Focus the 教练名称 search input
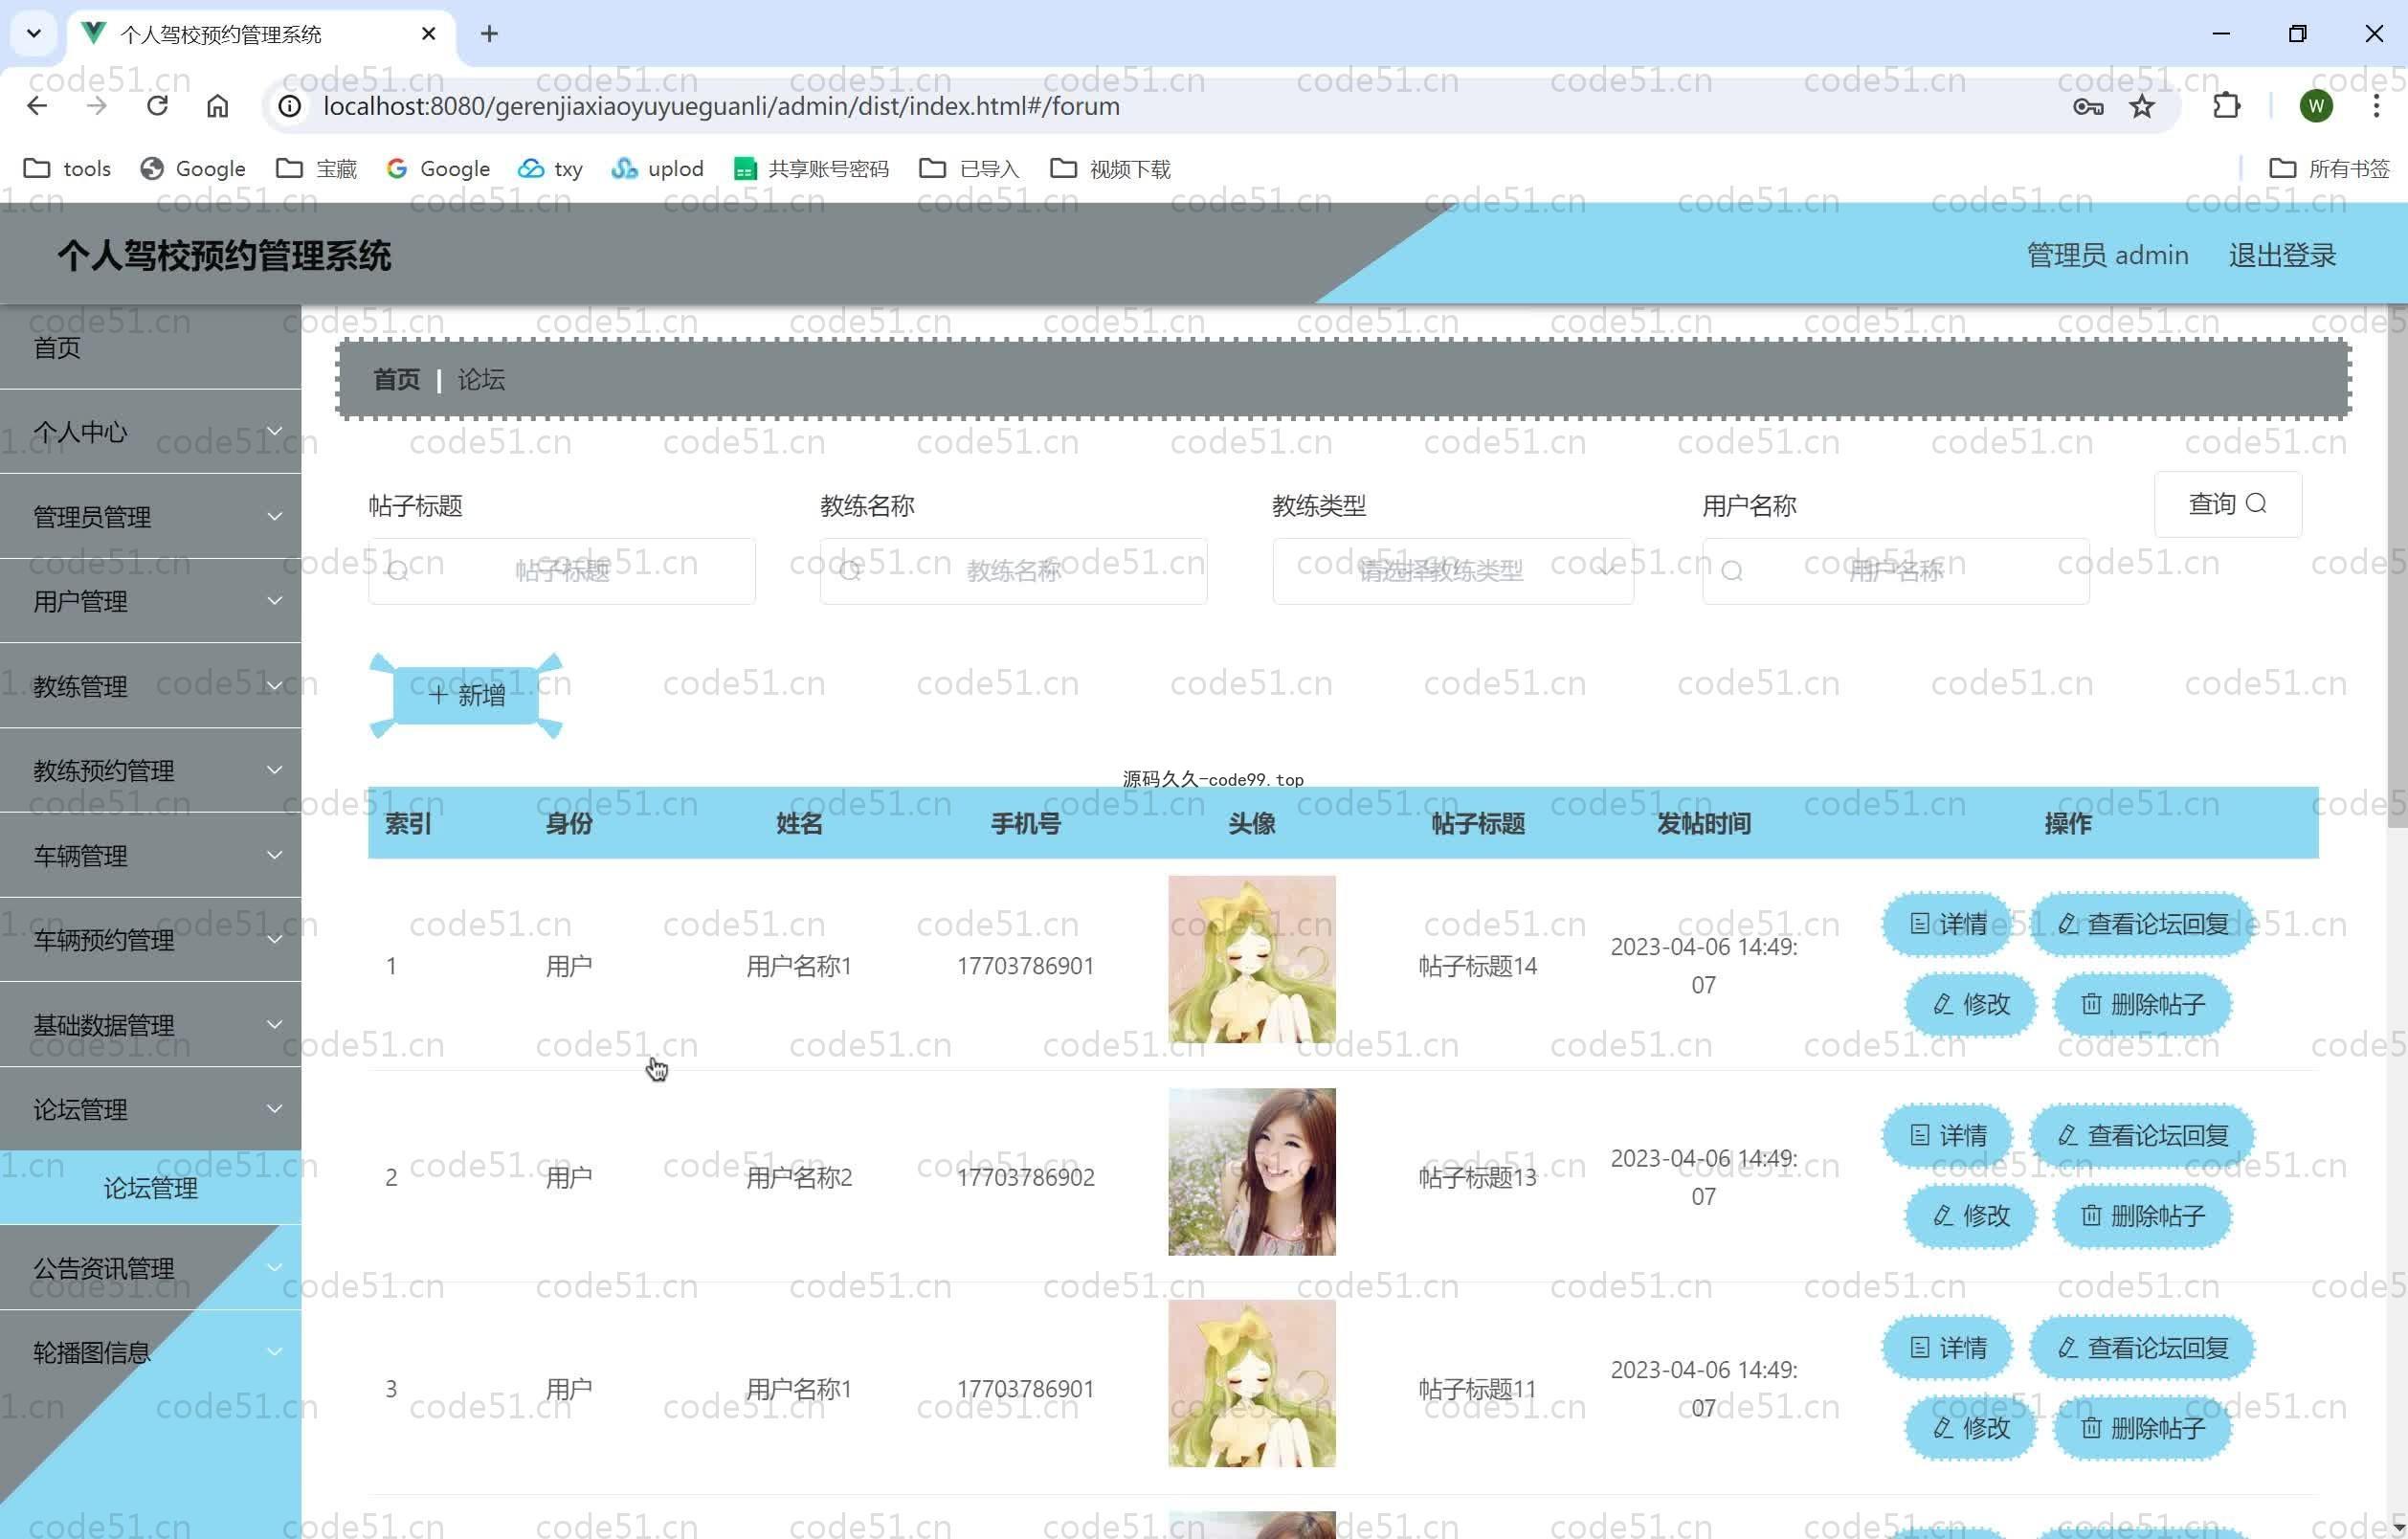Viewport: 2408px width, 1539px height. 1013,571
